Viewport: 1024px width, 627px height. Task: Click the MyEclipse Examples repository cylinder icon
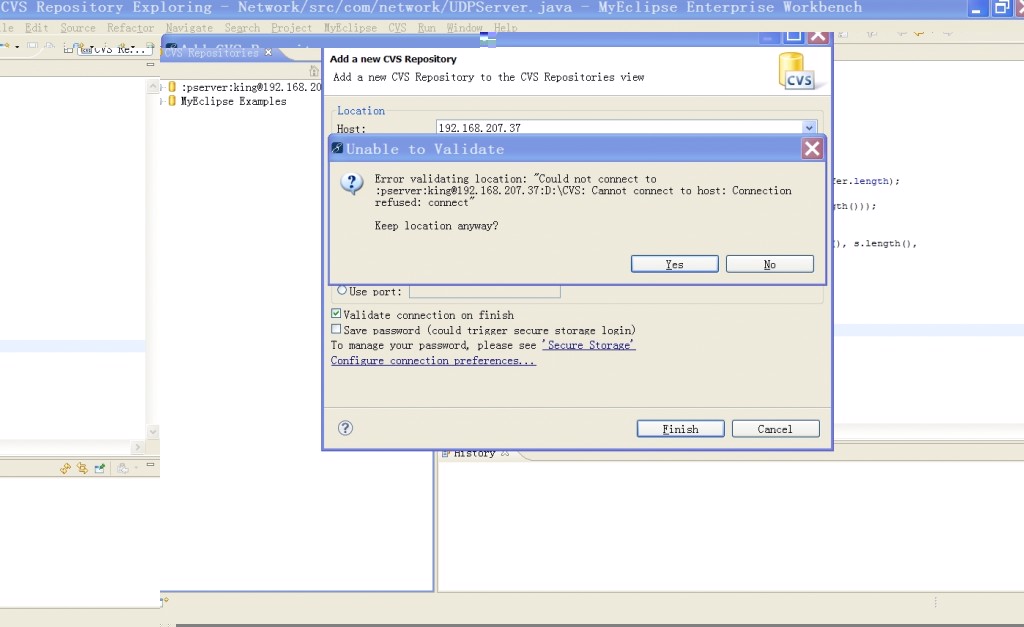(x=172, y=101)
